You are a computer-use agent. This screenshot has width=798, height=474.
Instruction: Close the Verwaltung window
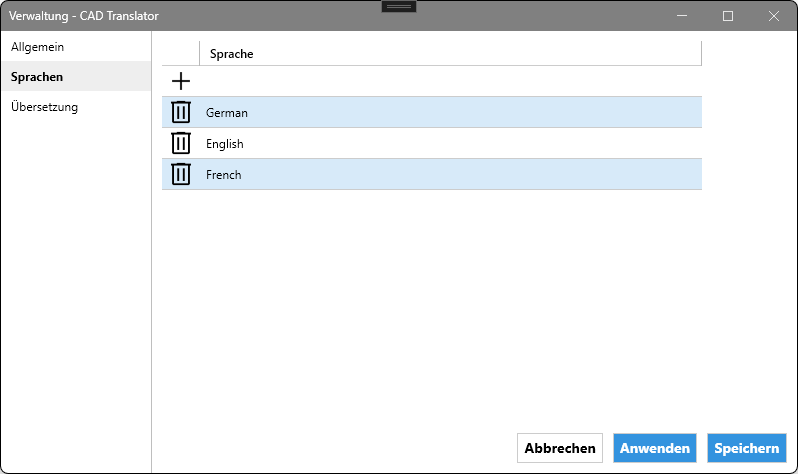point(774,16)
